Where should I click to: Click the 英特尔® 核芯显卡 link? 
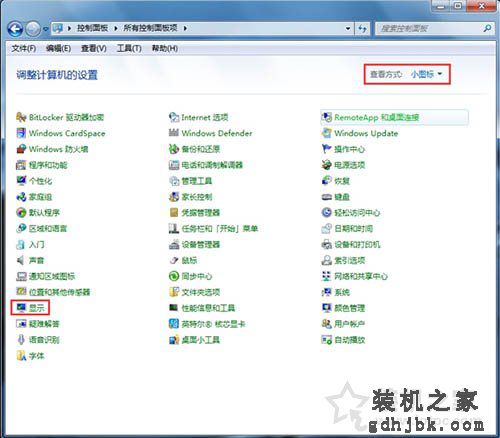point(214,324)
